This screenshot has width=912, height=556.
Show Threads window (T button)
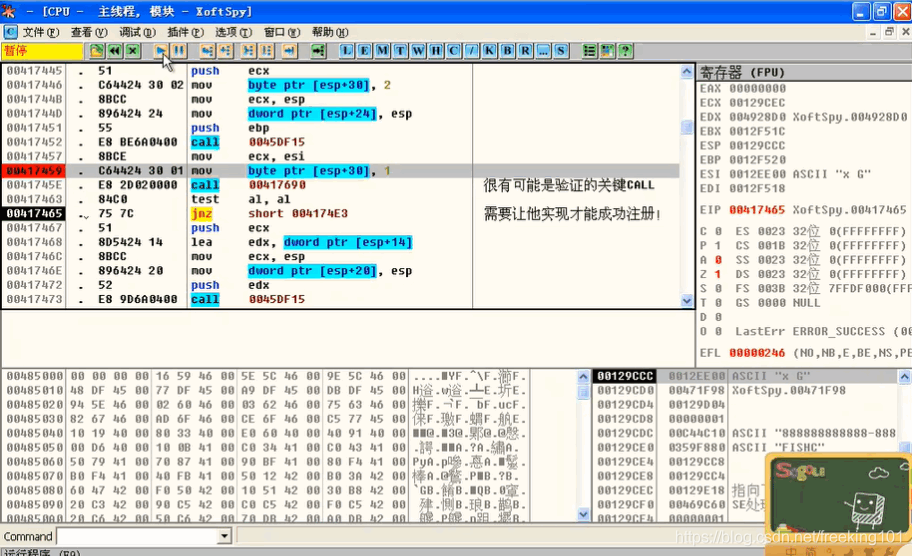[400, 51]
